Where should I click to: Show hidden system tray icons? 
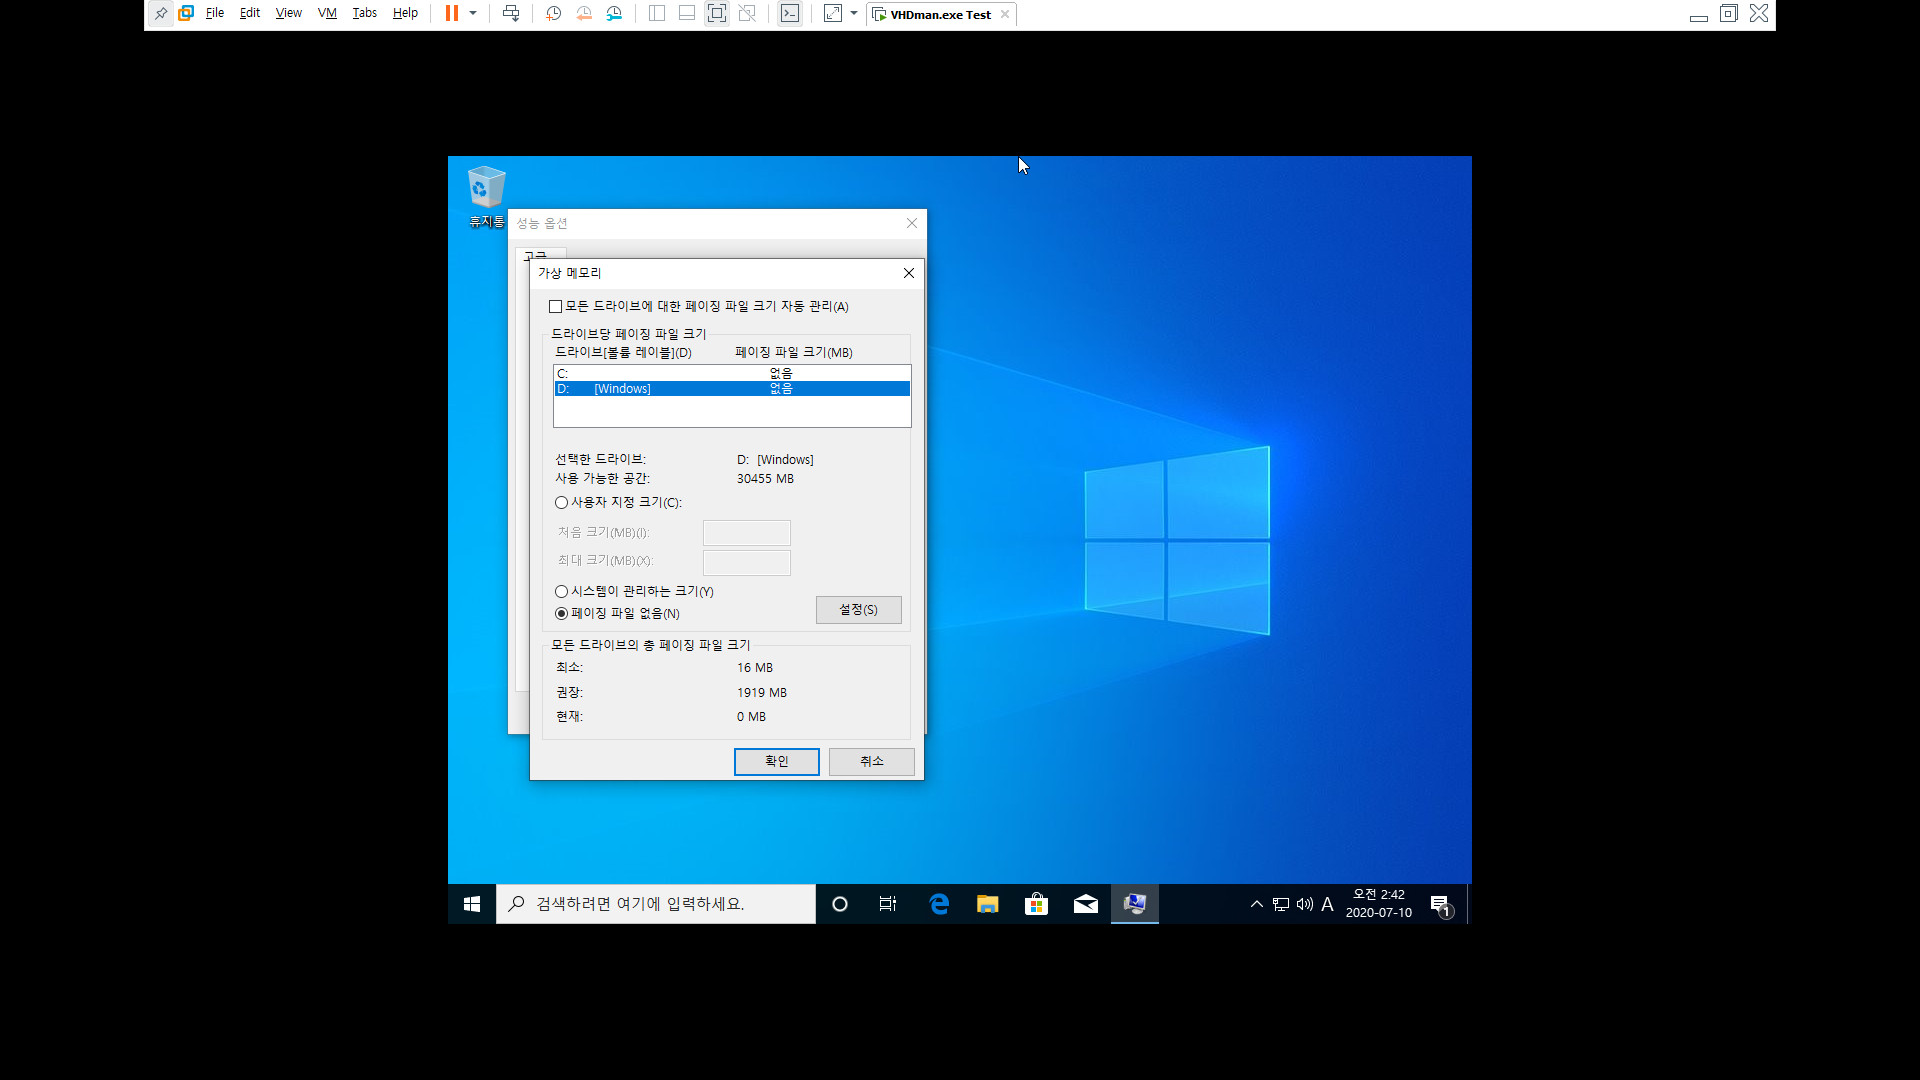1257,904
